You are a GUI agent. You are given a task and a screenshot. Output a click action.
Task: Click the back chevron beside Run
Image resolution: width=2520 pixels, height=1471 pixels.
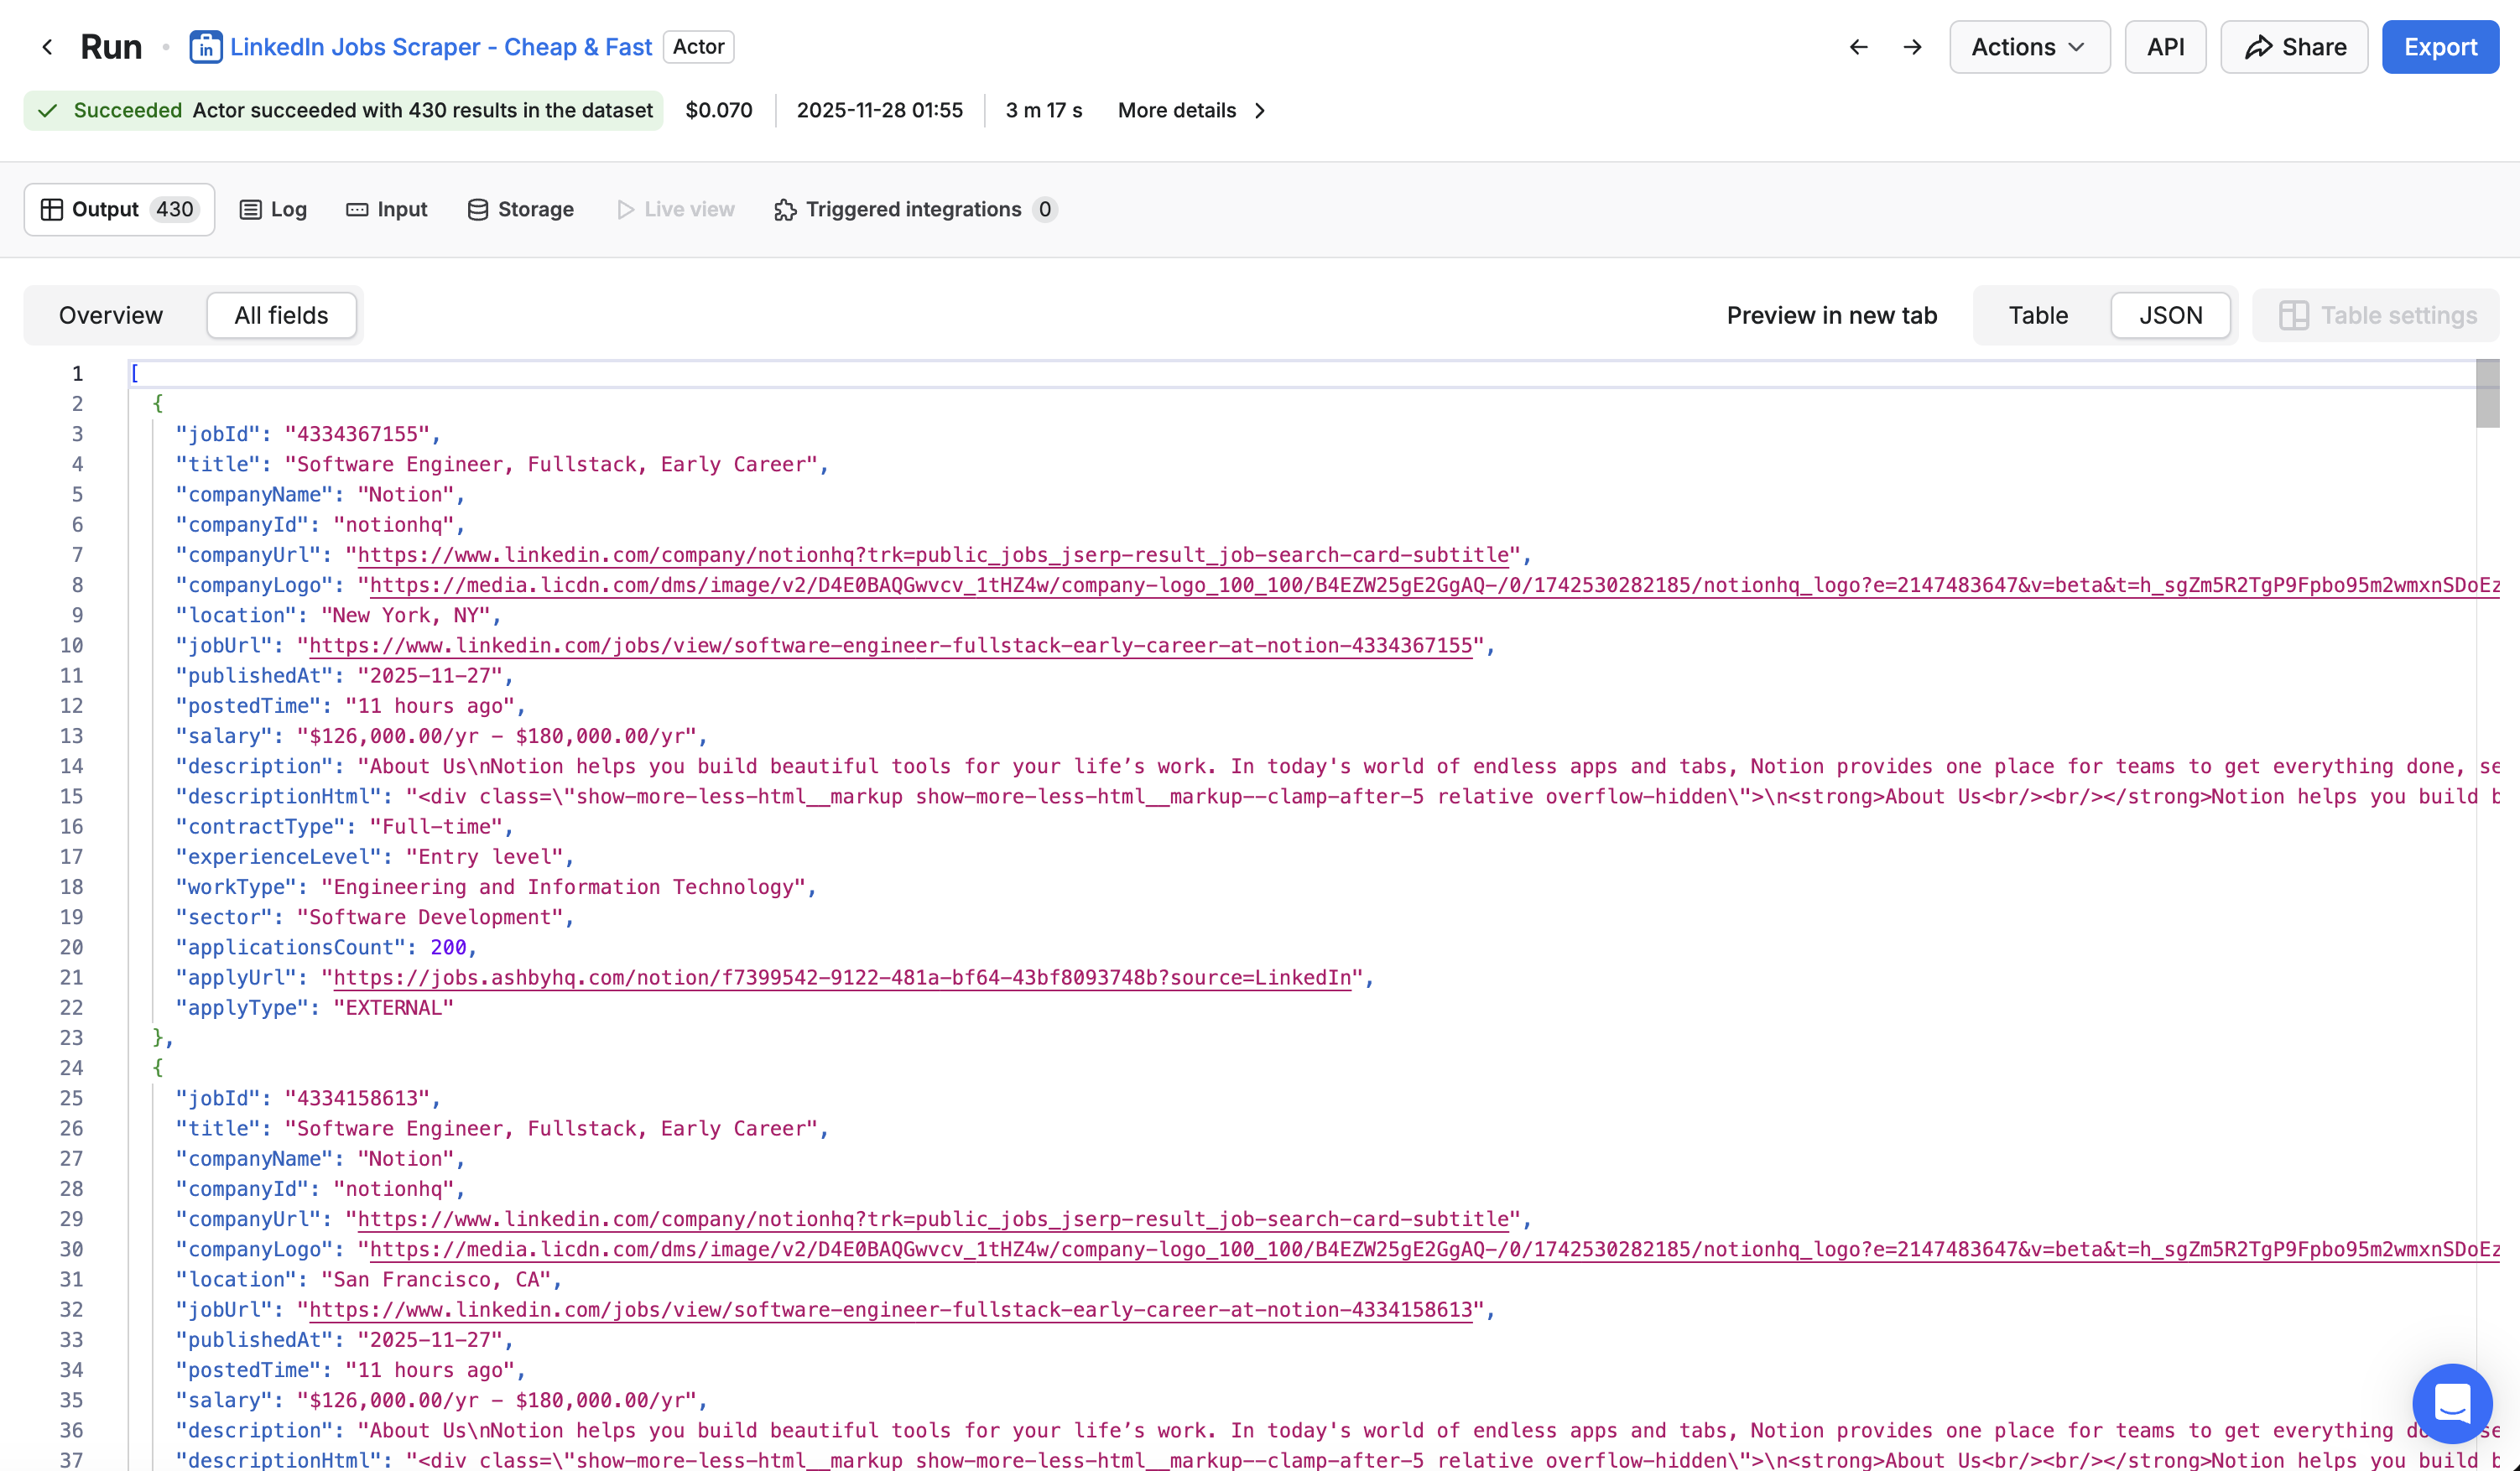point(47,47)
